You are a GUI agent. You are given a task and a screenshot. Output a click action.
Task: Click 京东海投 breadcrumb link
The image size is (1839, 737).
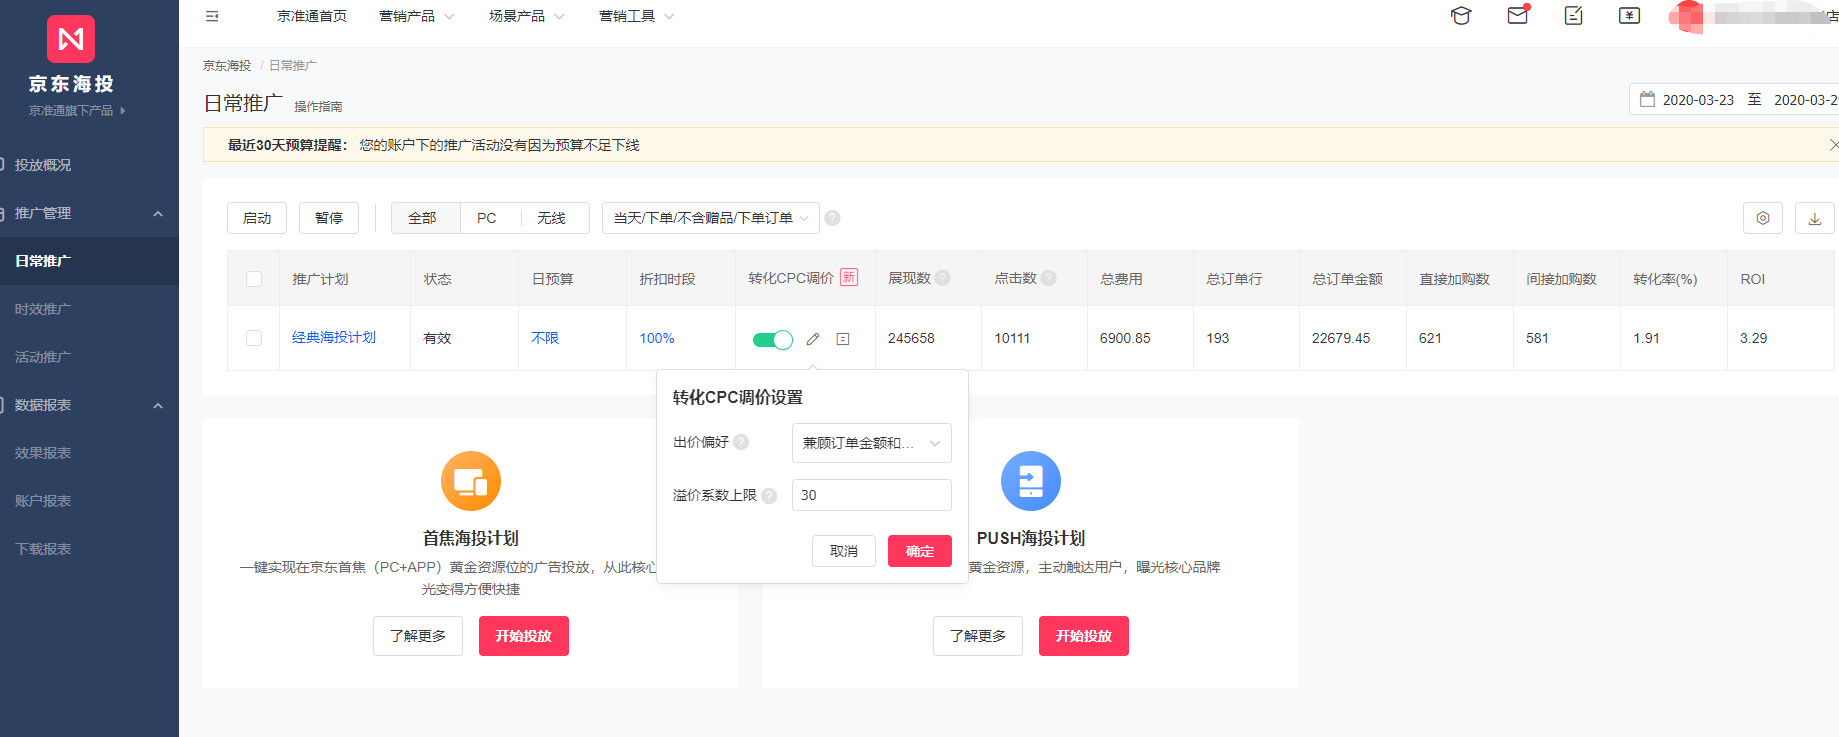[x=227, y=66]
